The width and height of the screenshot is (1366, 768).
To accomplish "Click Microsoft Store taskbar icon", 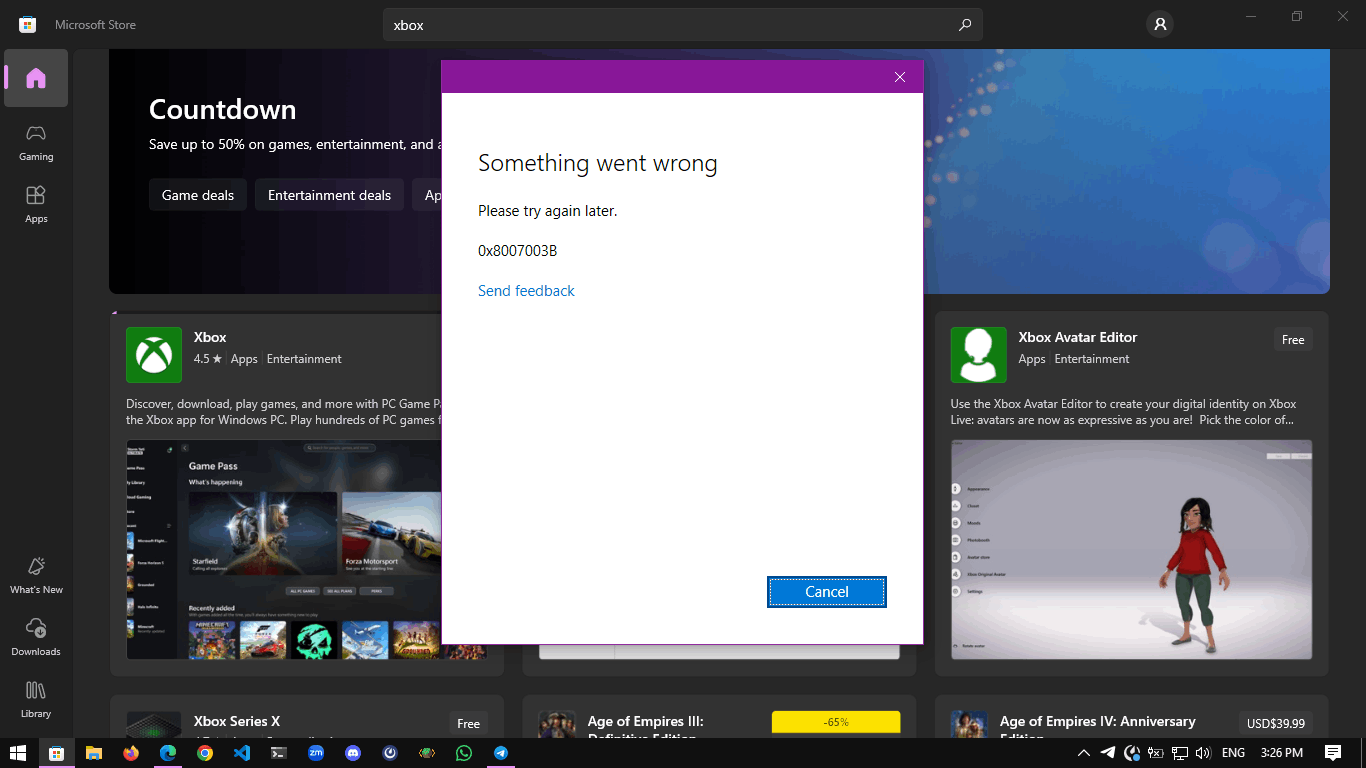I will click(56, 753).
